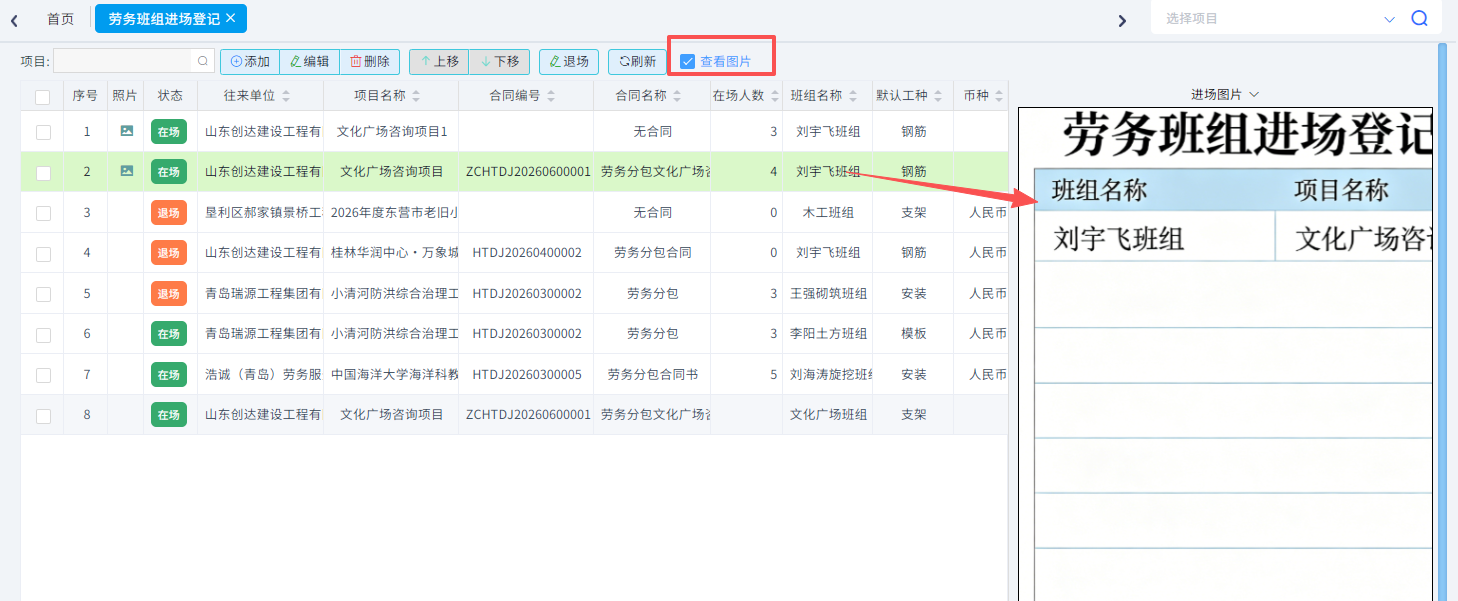The width and height of the screenshot is (1458, 601).
Task: Sort by the 合同名称 column arrows
Action: [677, 96]
